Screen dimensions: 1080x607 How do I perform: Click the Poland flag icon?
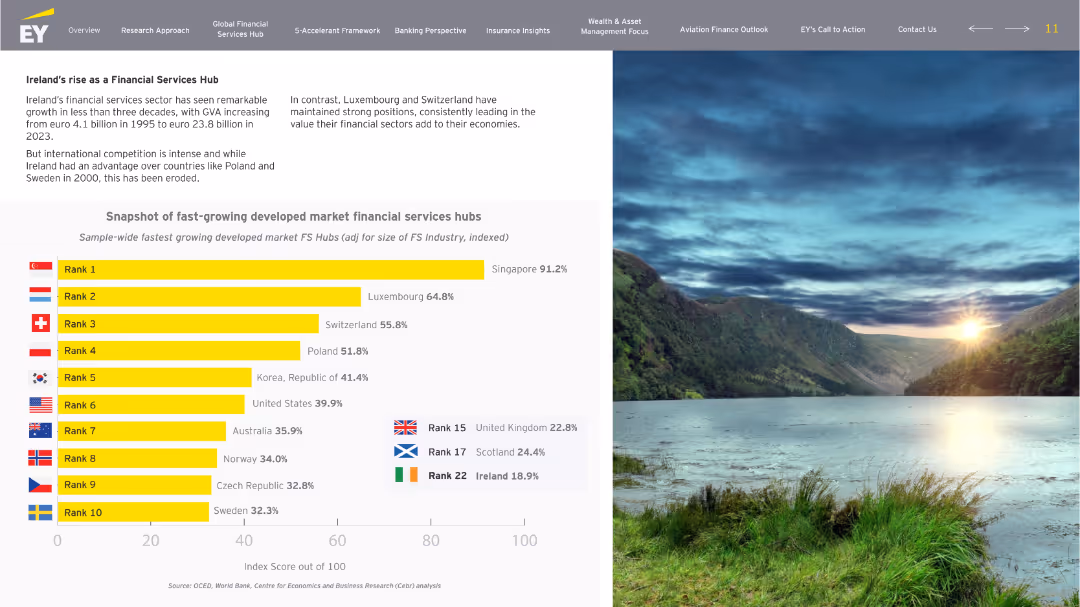(41, 351)
